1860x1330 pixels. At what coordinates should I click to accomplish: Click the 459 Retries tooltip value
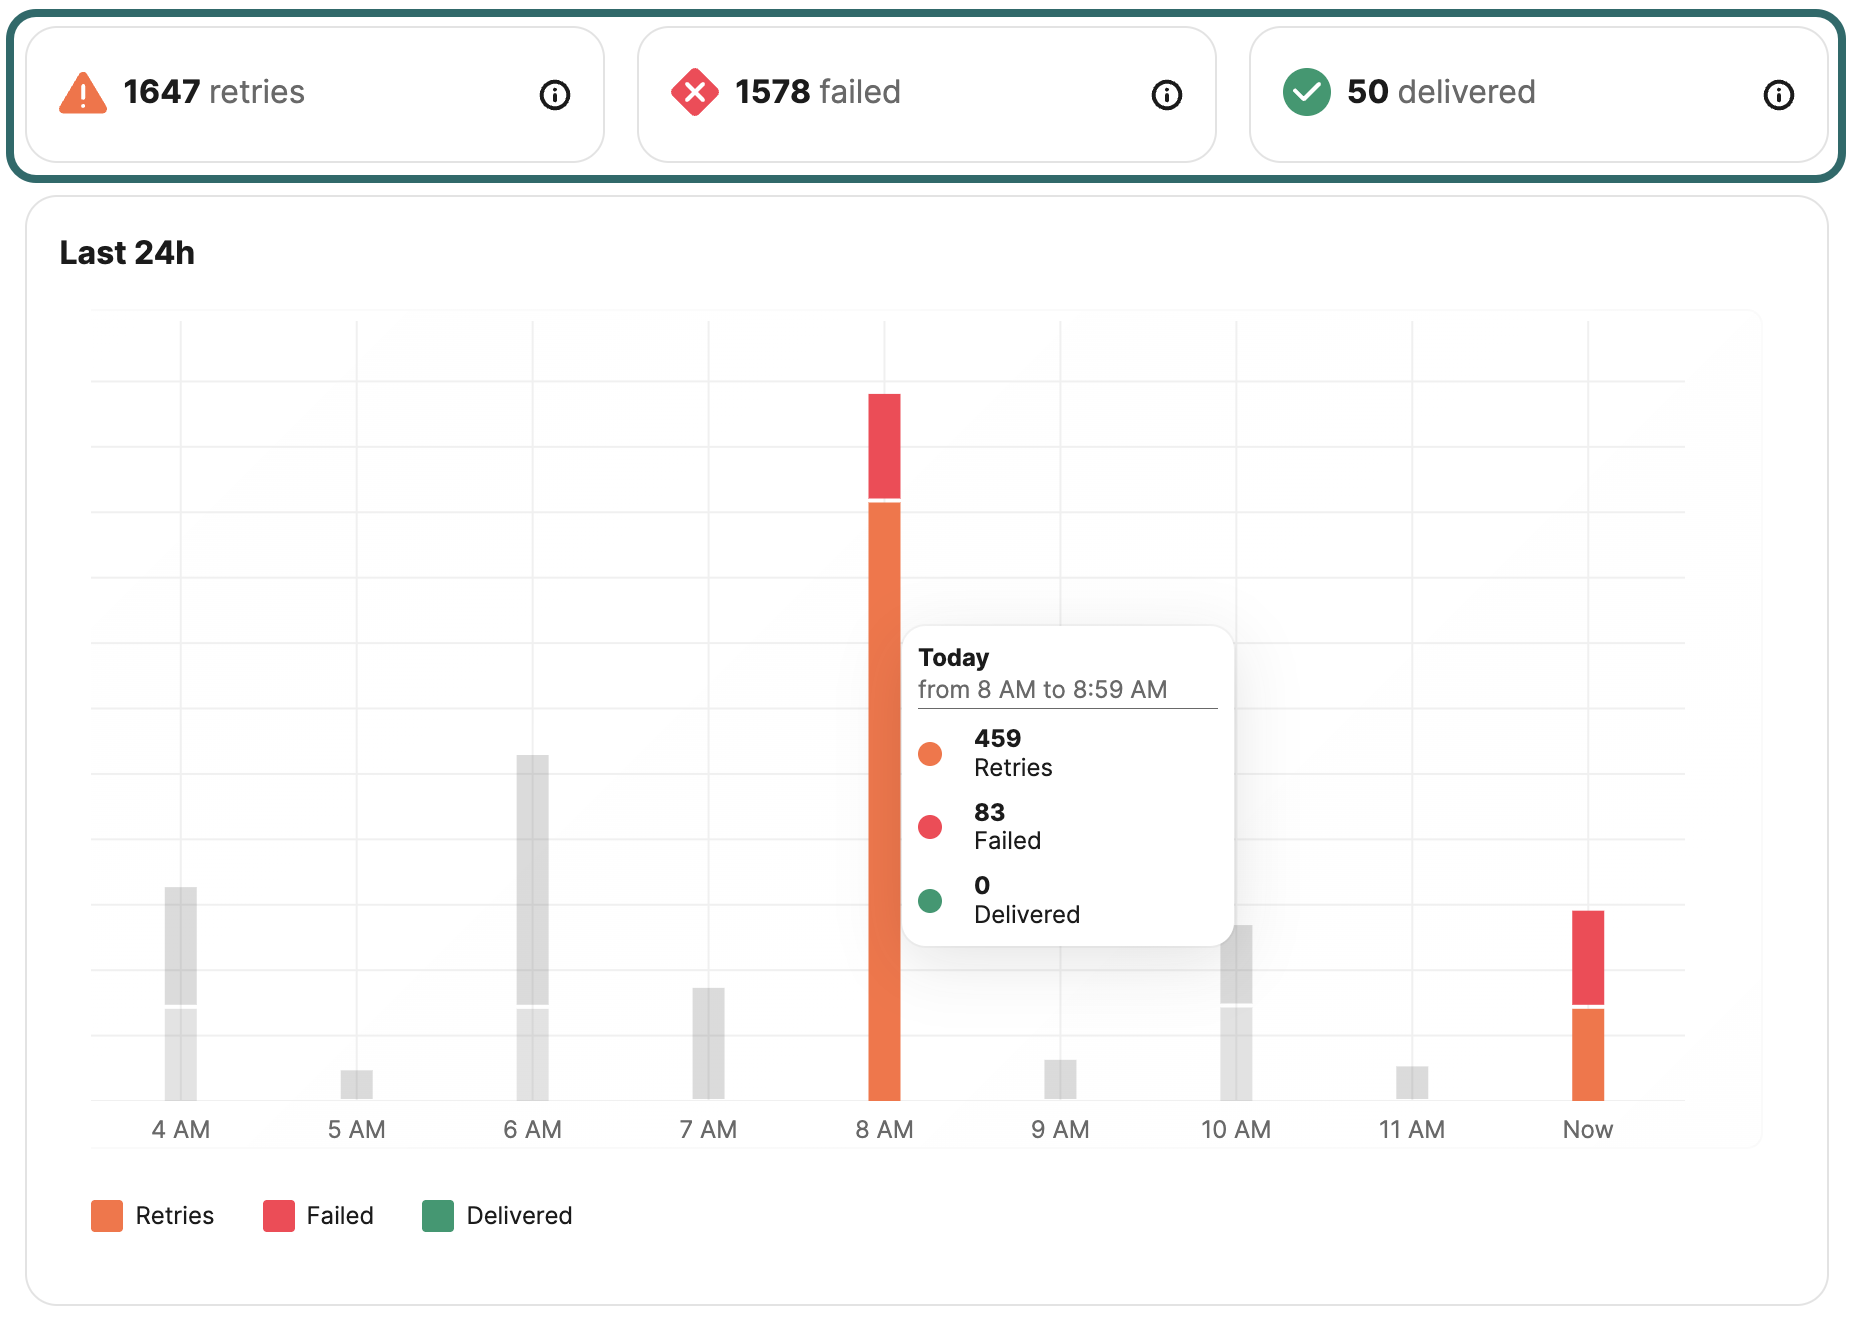tap(997, 739)
